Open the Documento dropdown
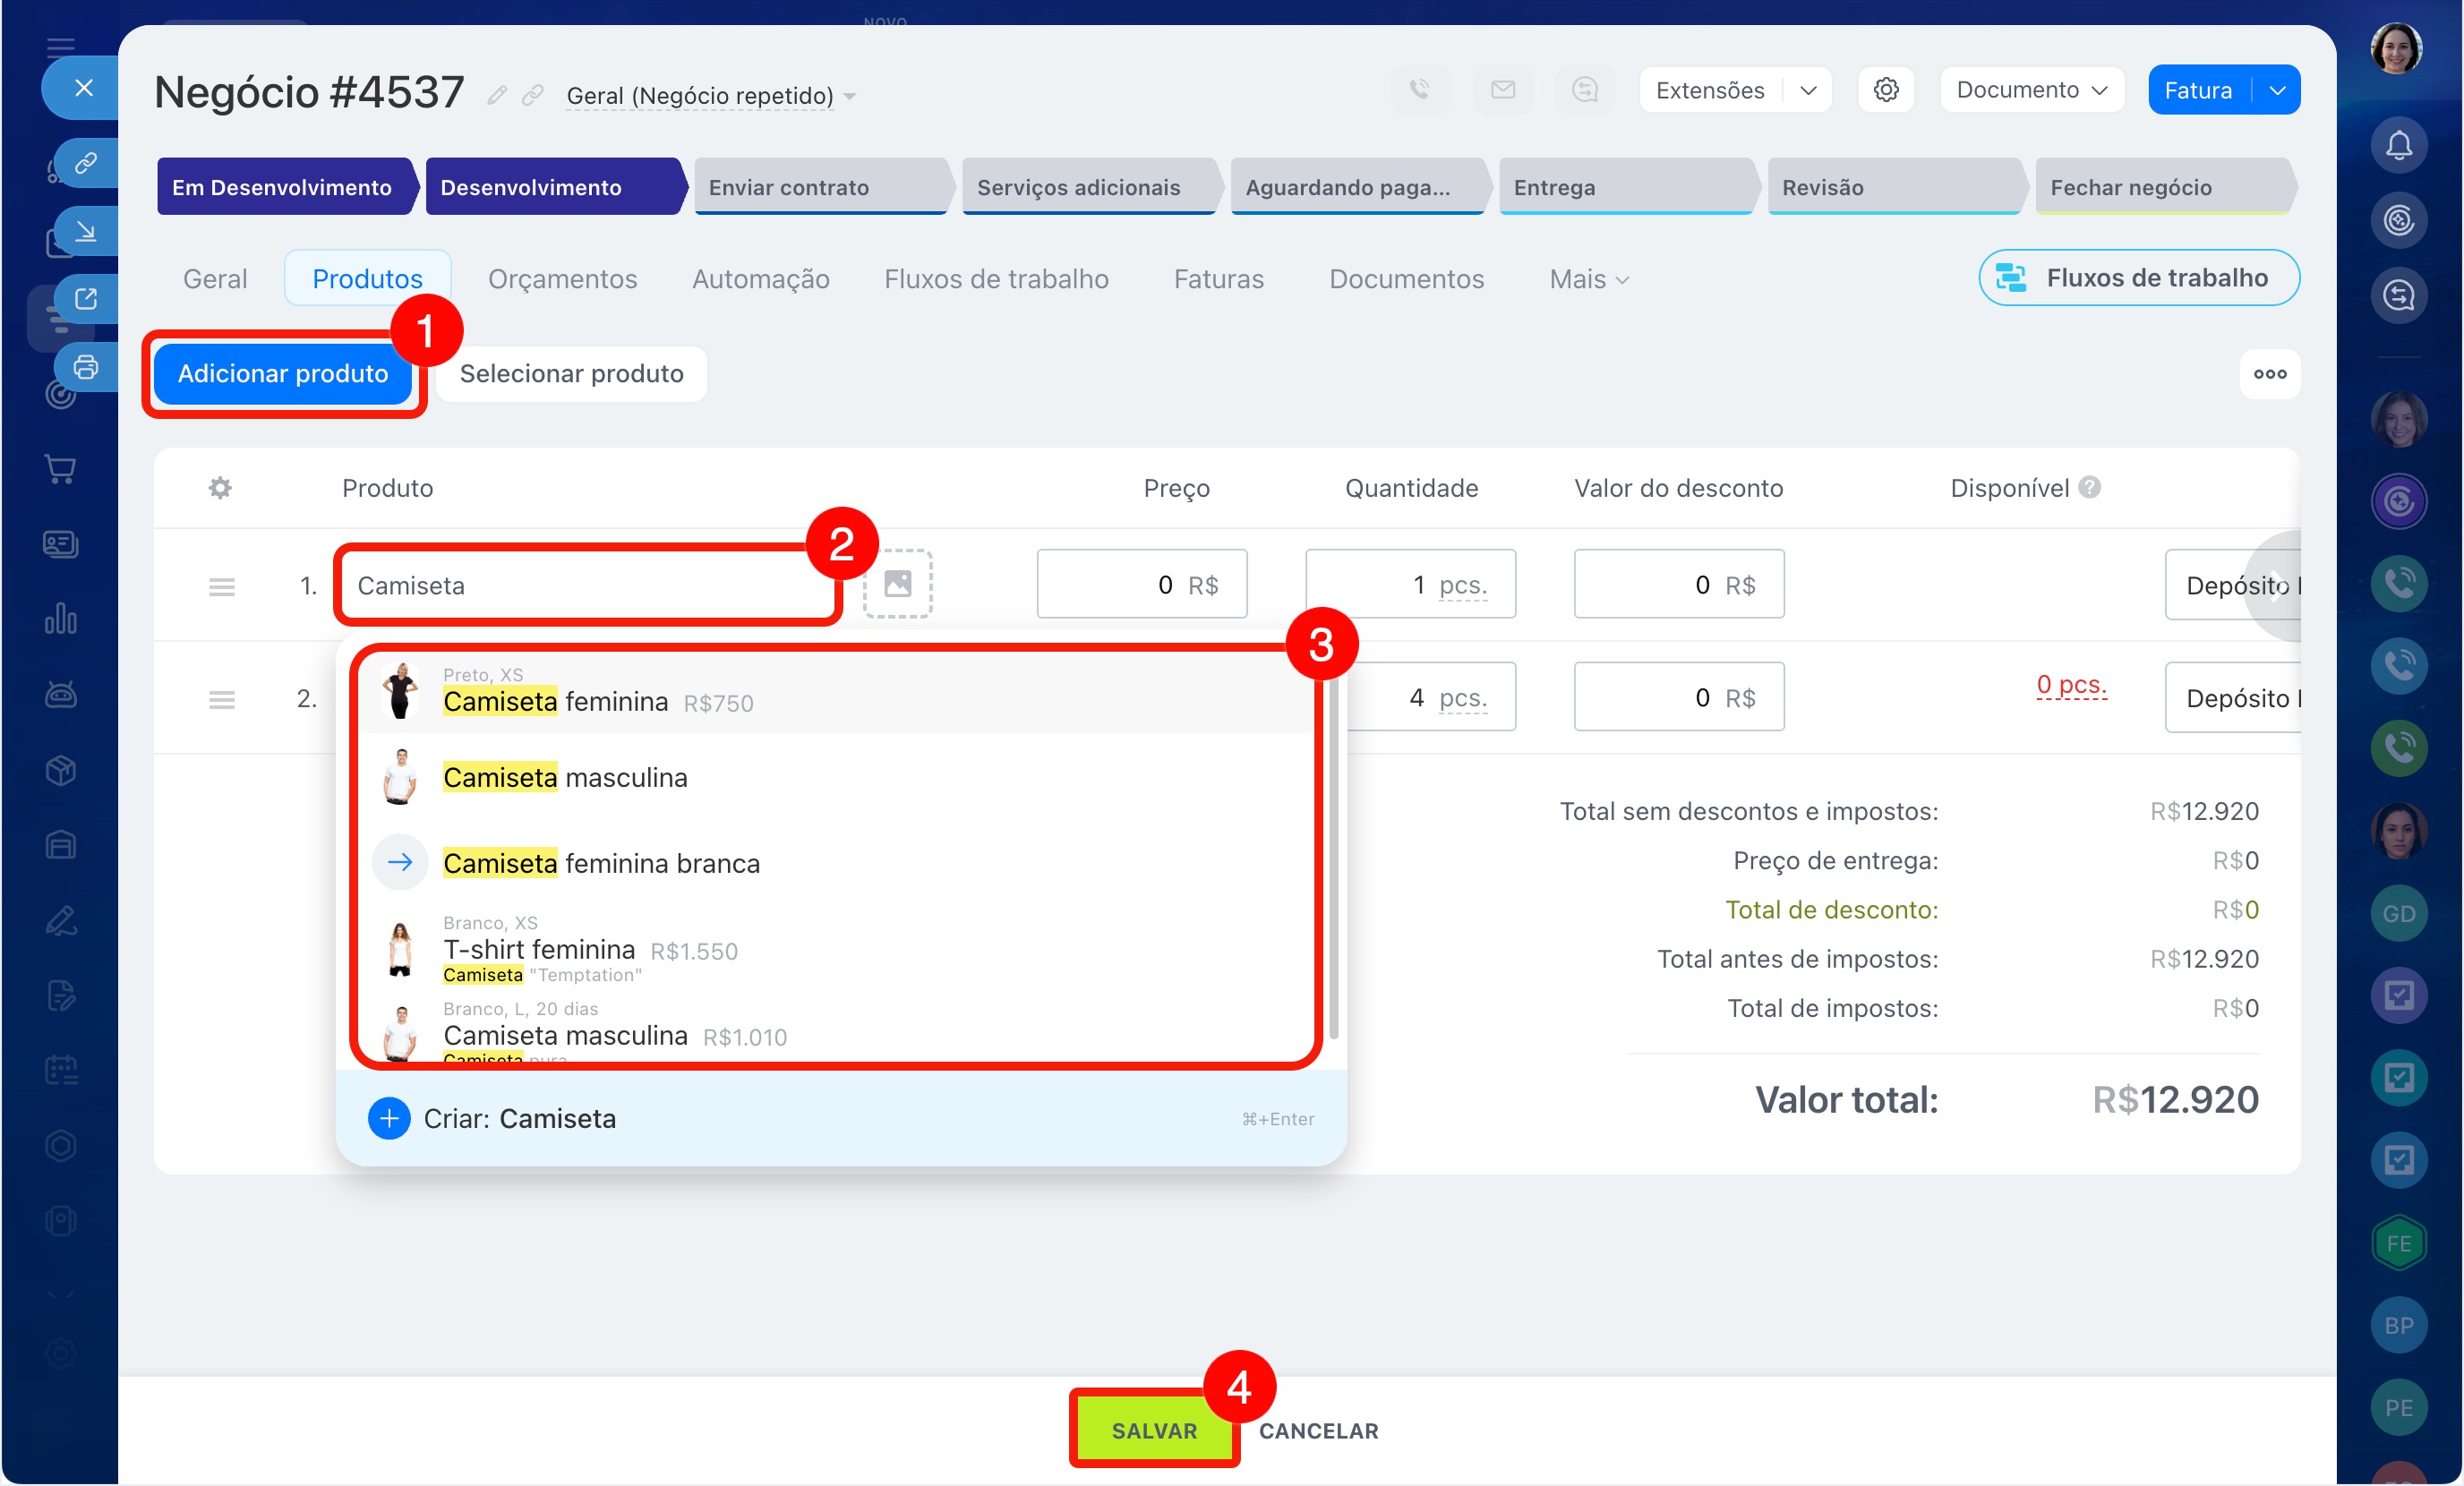Screen dimensions: 2464x1486 [x=2031, y=90]
